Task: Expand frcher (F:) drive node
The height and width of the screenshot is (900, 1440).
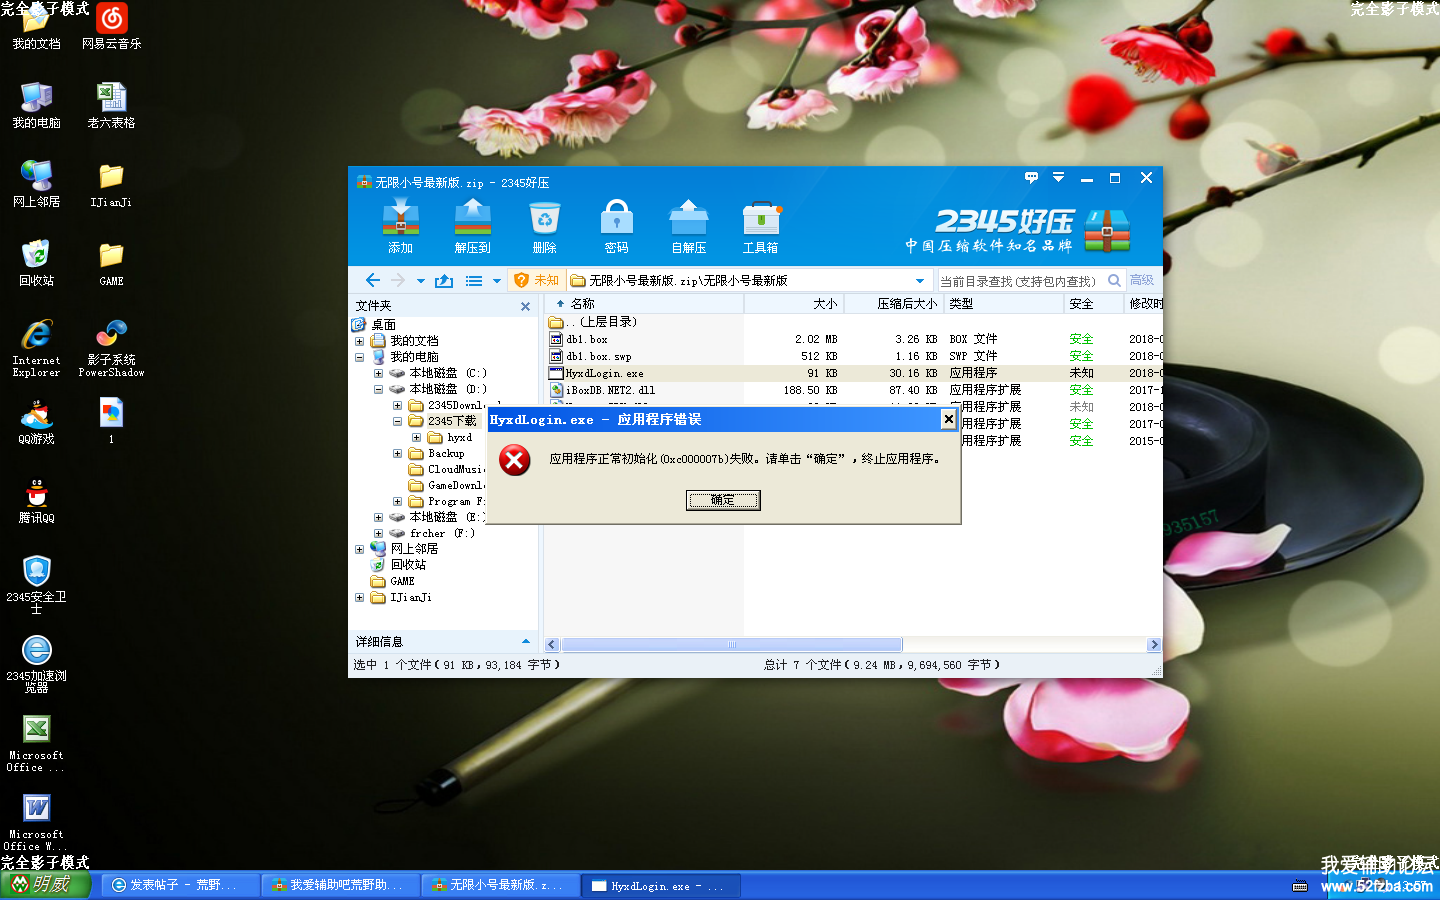Action: 378,534
